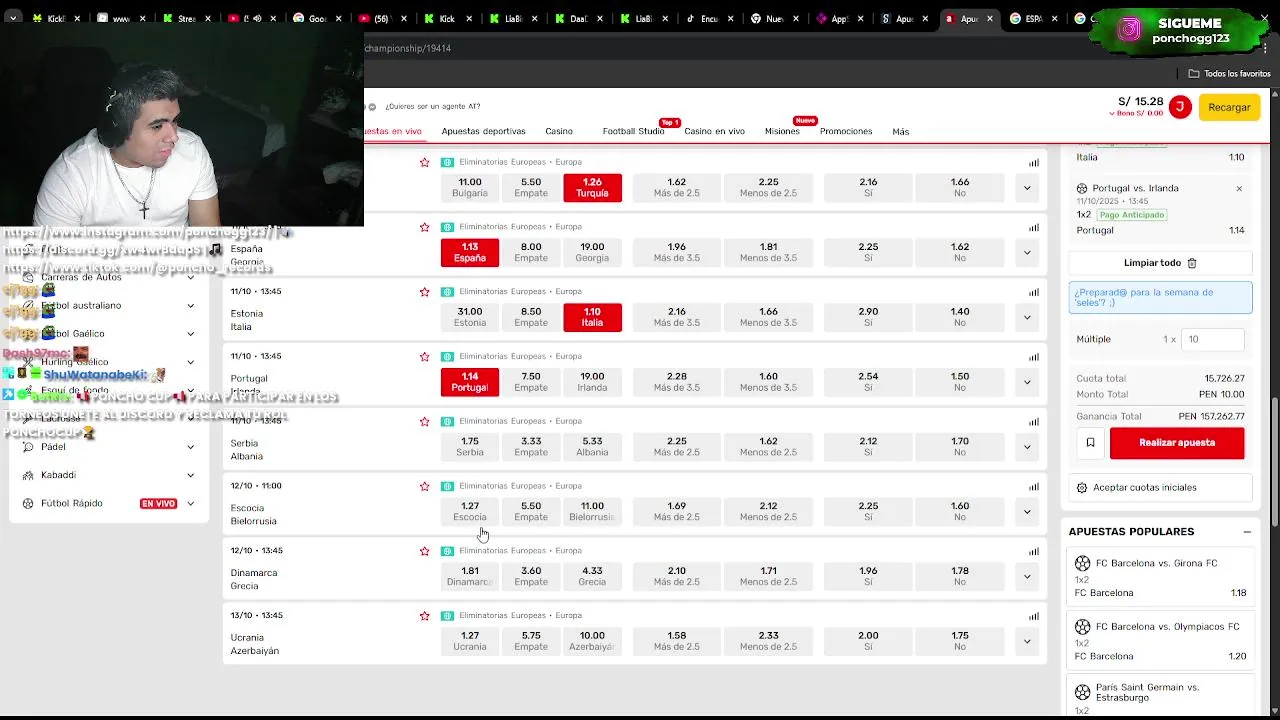Open statistics icon for Bulgaria vs Turquía
This screenshot has width=1280, height=720.
click(x=1034, y=163)
